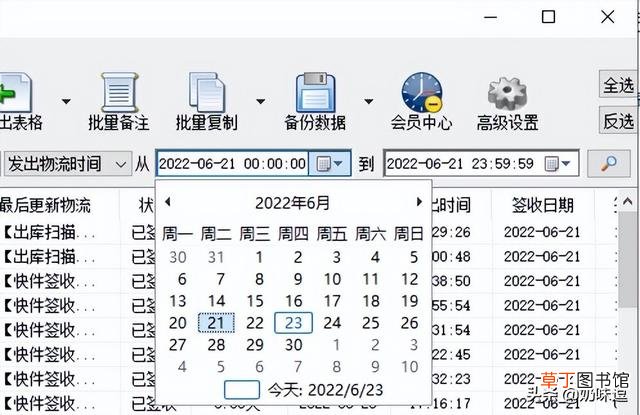This screenshot has width=640, height=415.
Task: Click the 反选 button
Action: (x=618, y=121)
